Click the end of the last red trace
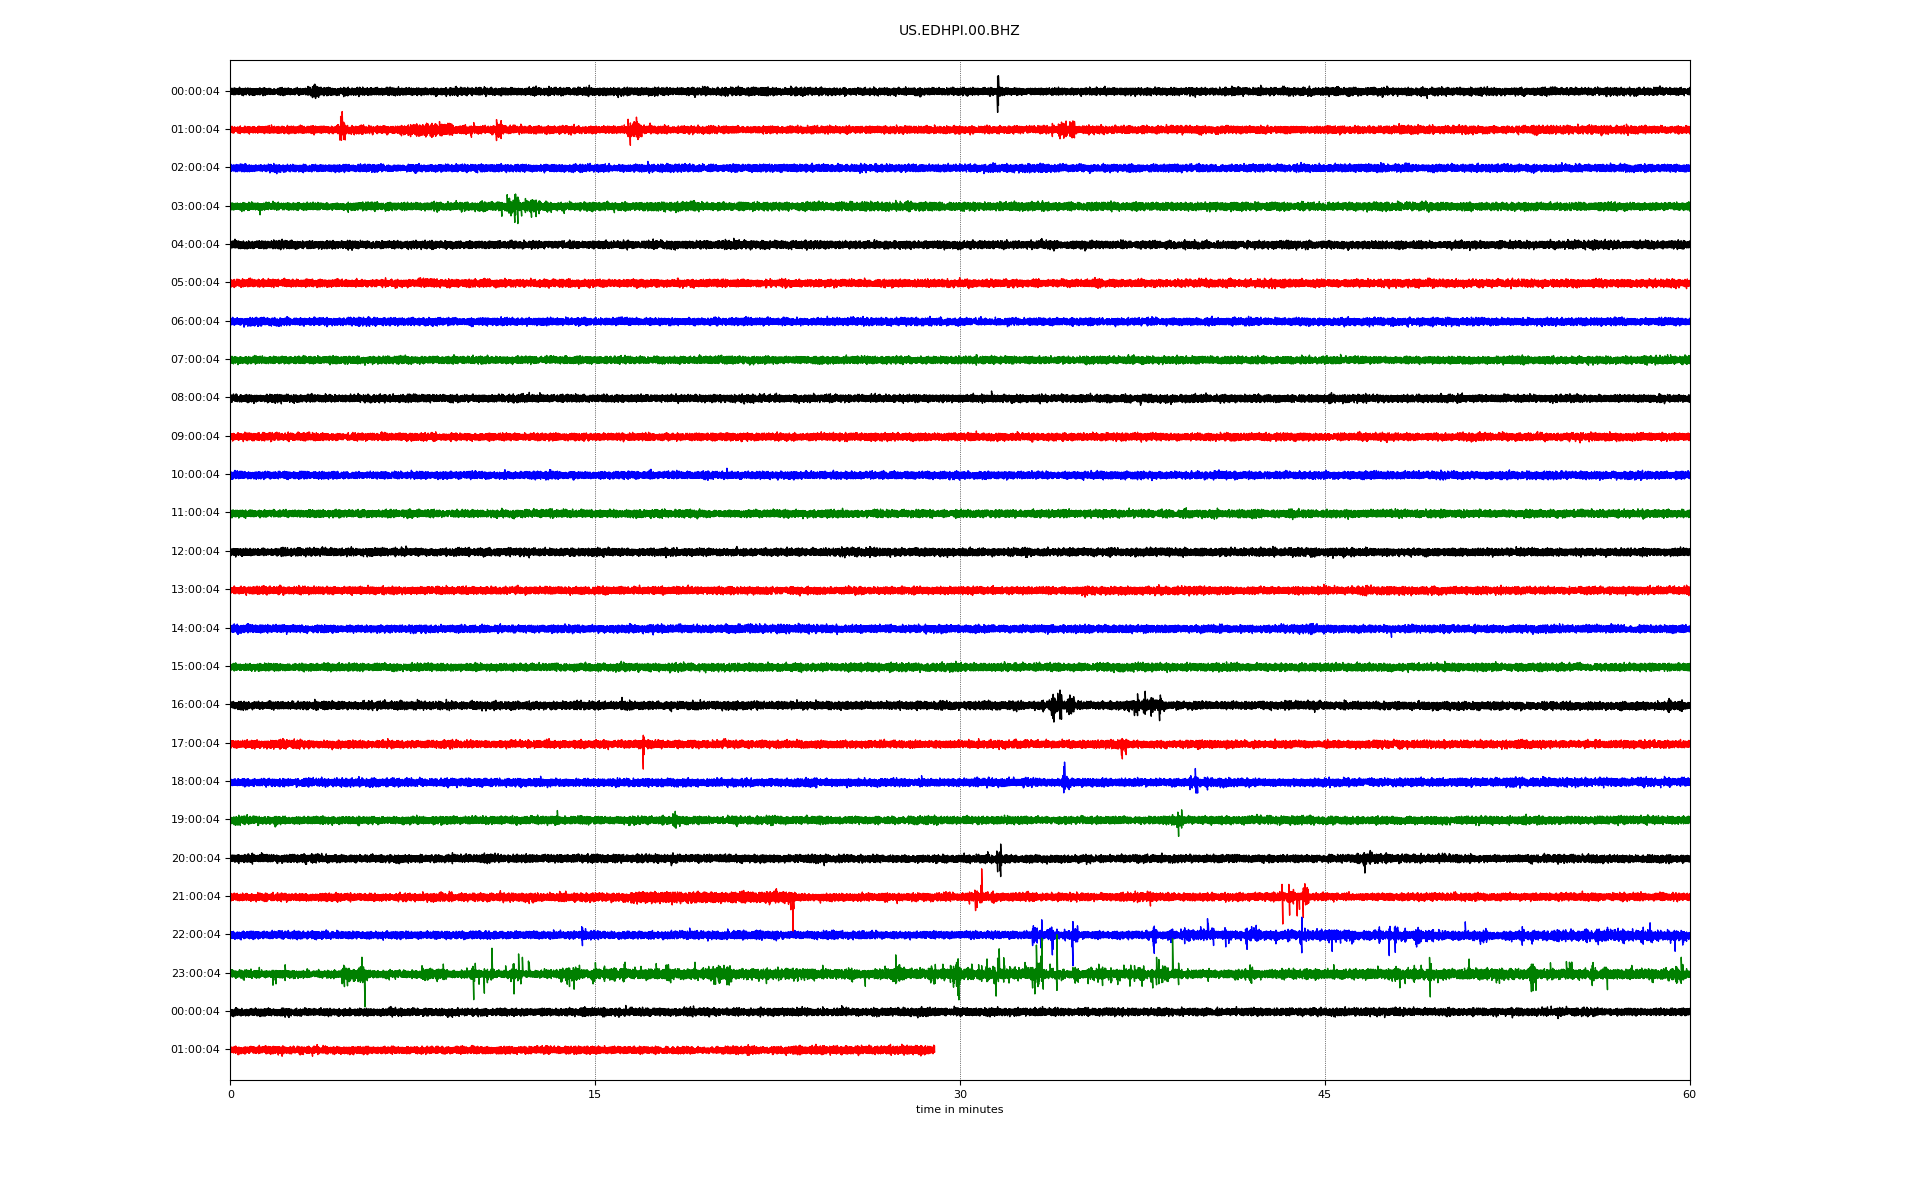Image resolution: width=1920 pixels, height=1200 pixels. point(933,1050)
